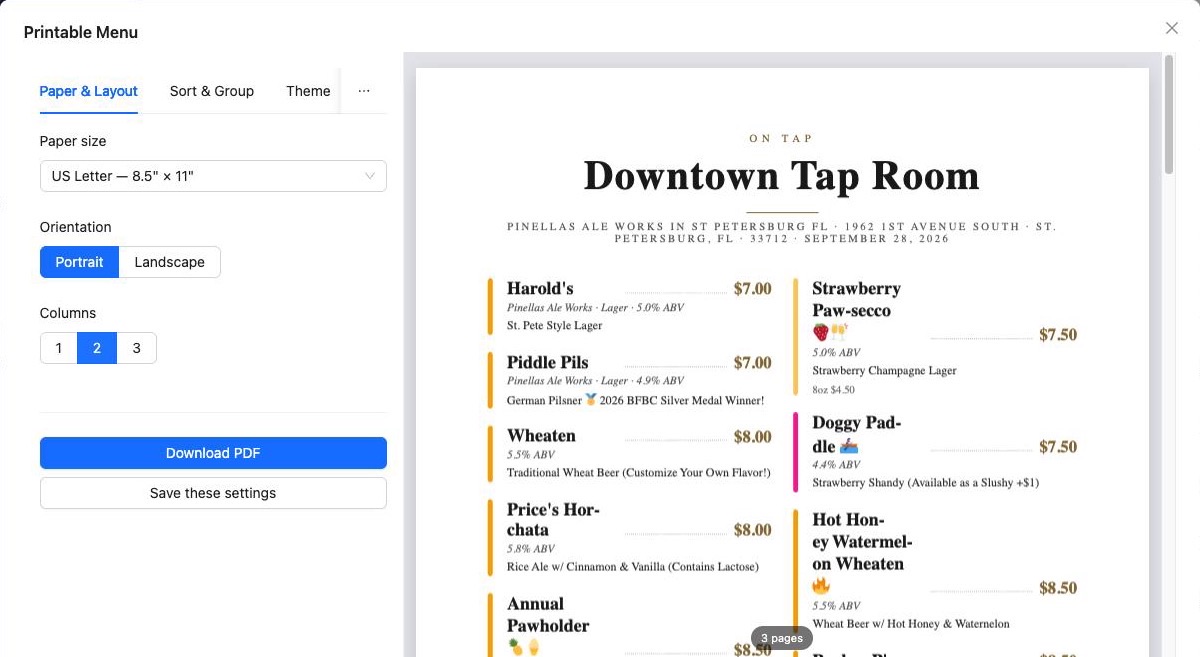
Task: Select Portrait orientation
Action: (80, 262)
